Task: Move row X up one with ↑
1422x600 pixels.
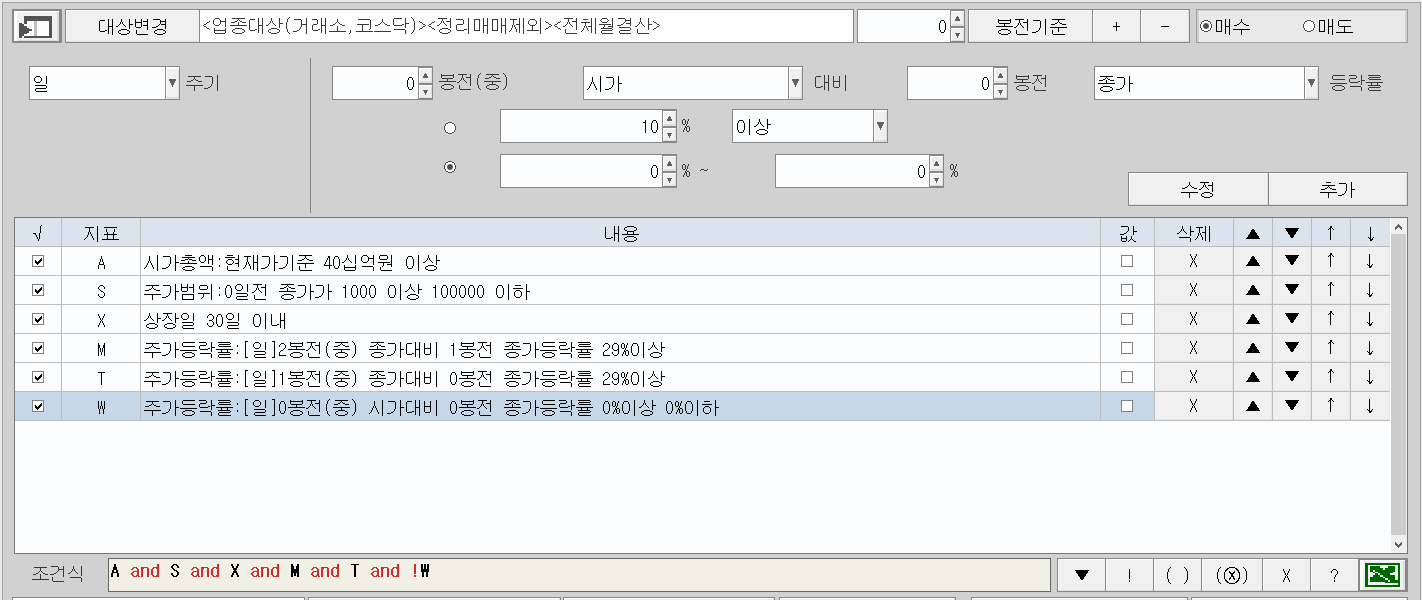Action: 1331,320
